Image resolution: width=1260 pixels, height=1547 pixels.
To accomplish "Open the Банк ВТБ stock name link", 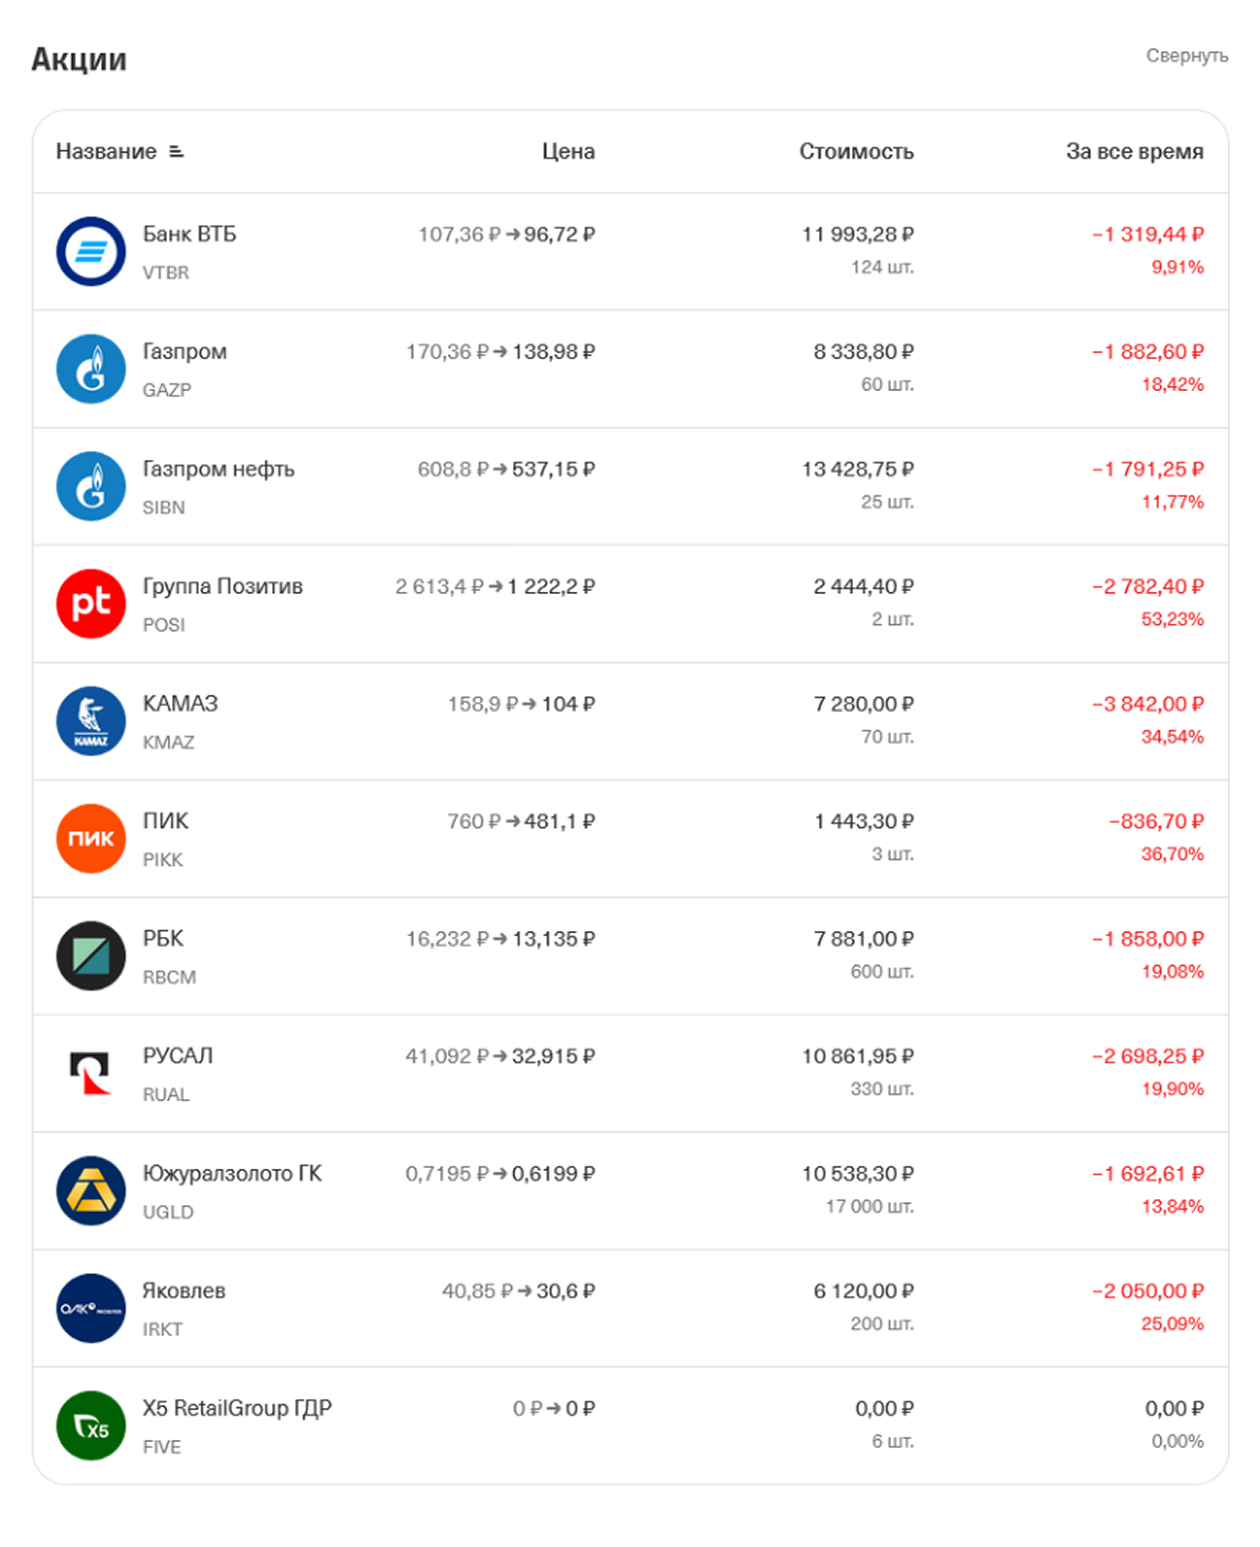I will point(190,234).
